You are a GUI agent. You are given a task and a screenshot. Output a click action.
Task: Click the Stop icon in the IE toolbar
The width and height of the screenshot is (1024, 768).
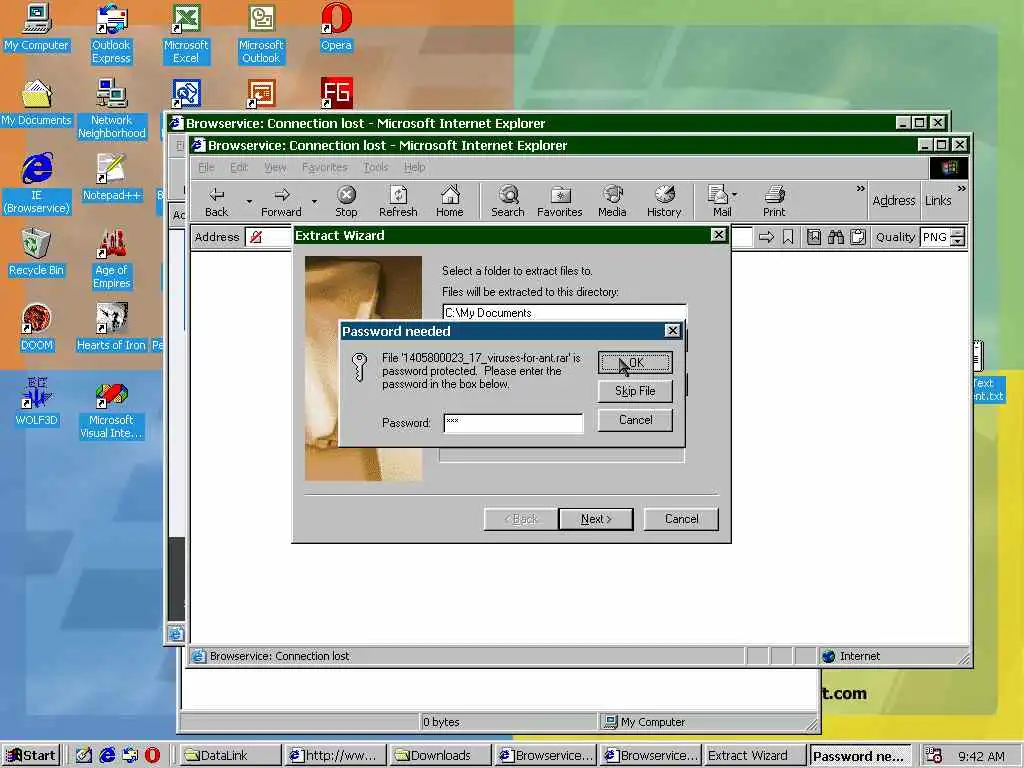point(346,201)
